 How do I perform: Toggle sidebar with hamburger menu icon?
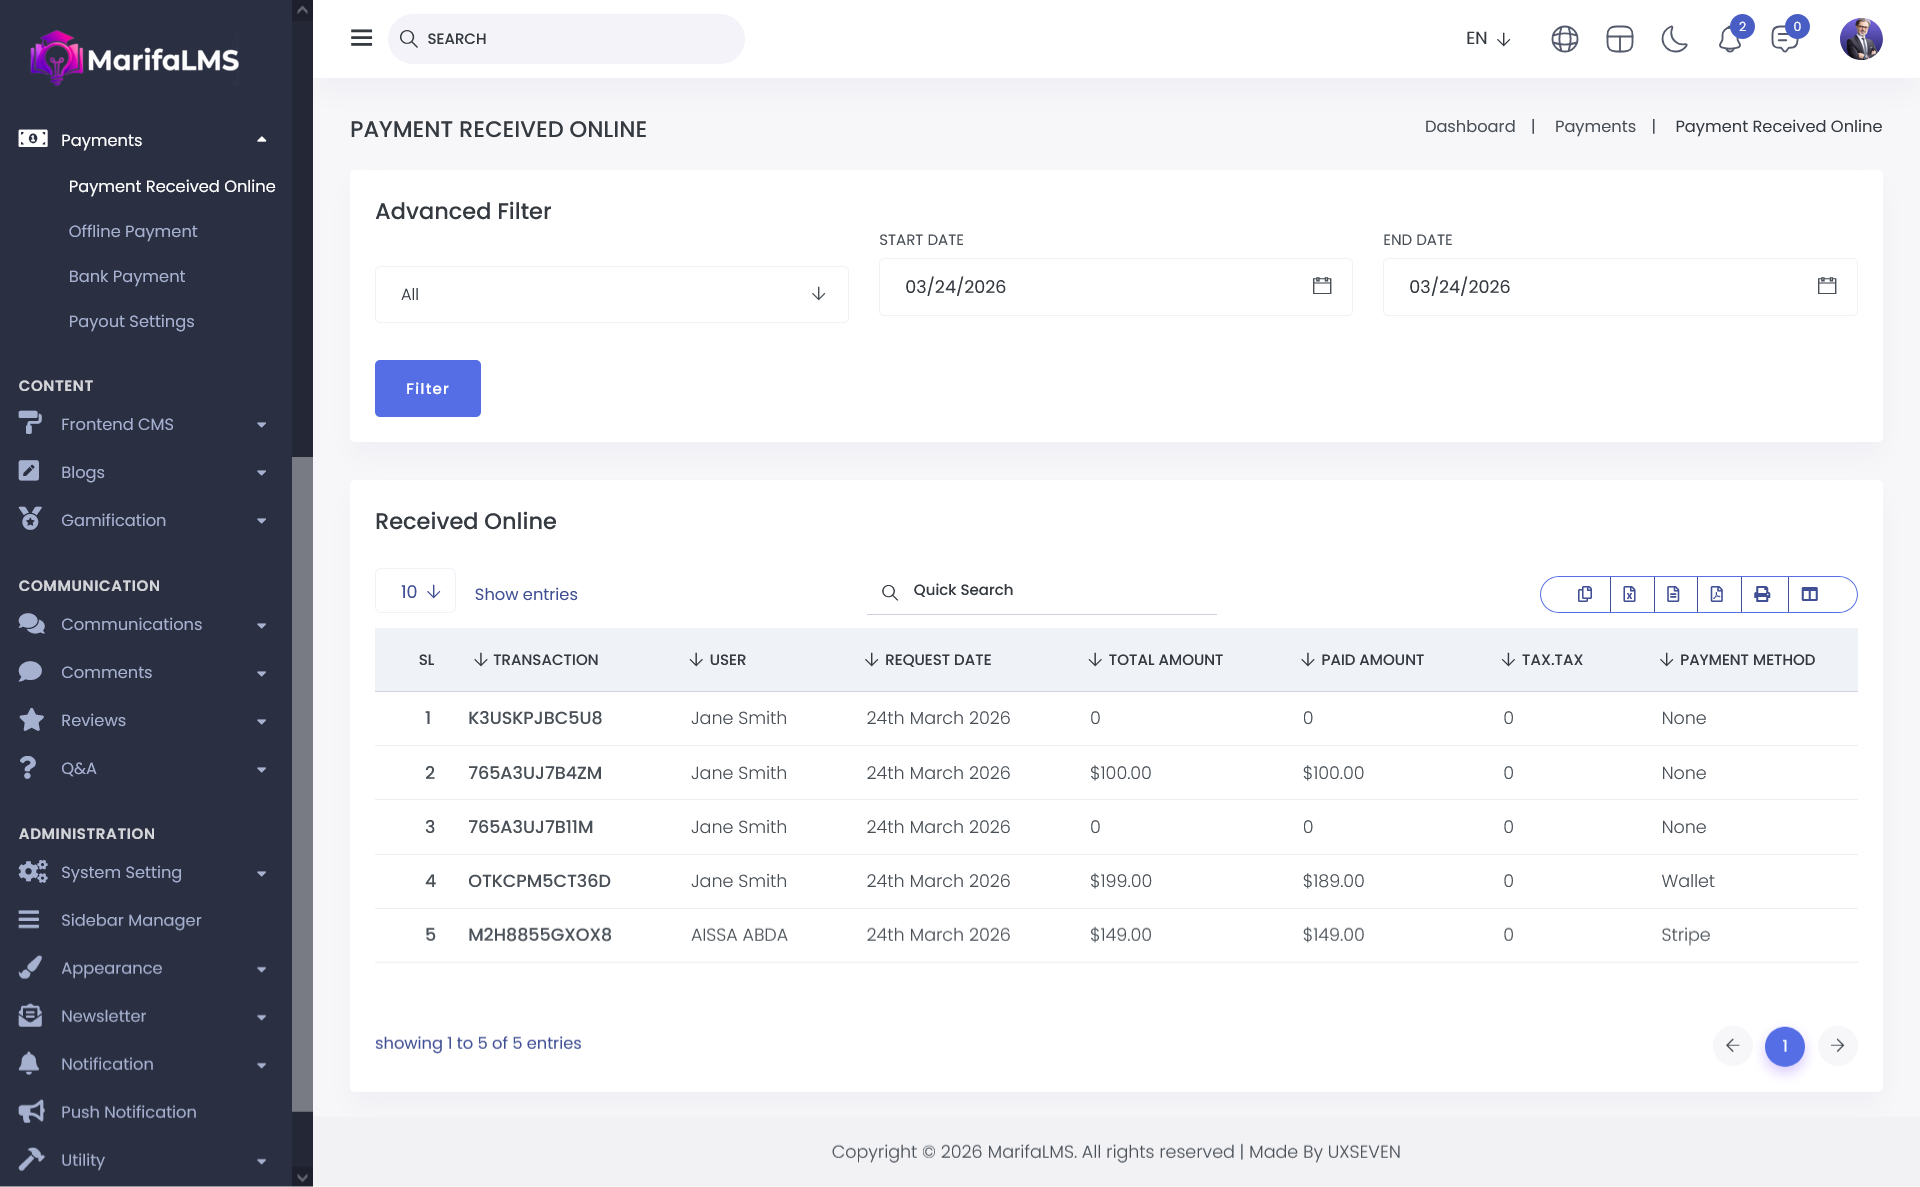[x=361, y=38]
